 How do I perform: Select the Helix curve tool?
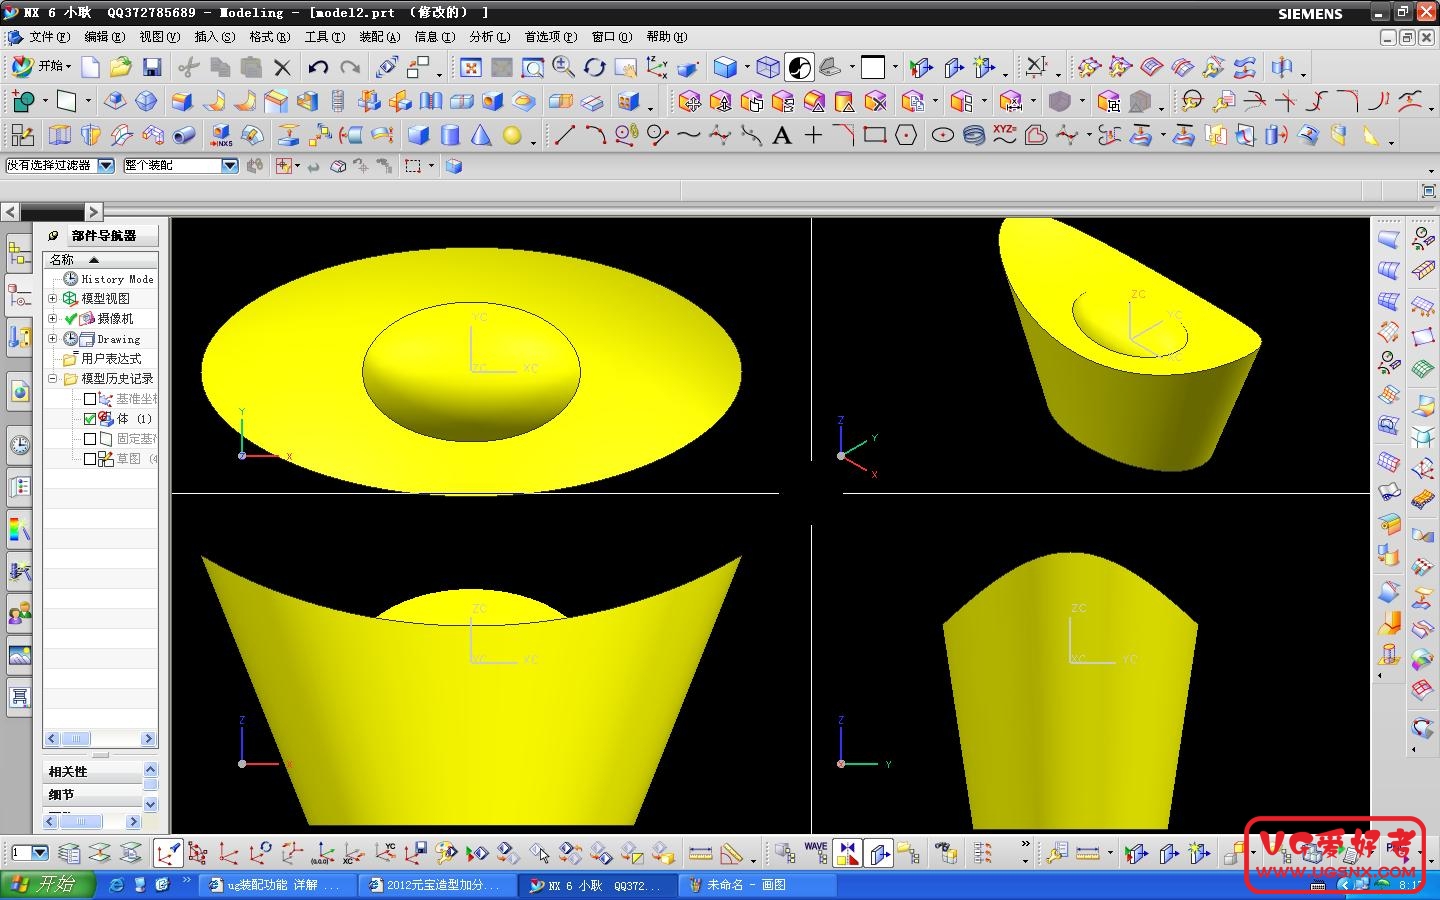(973, 135)
